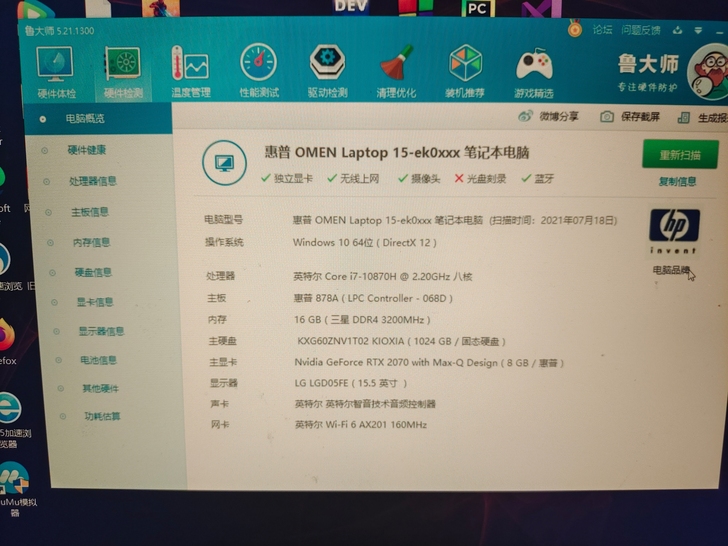Viewport: 728px width, 546px height.
Task: Open 显卡信息 graphics card info
Action: (95, 302)
